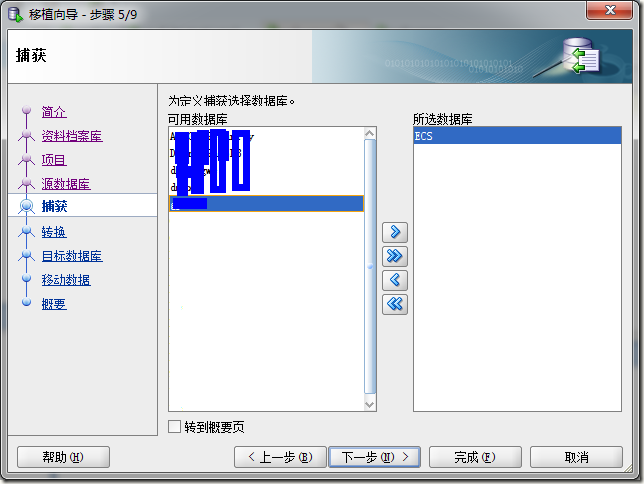The height and width of the screenshot is (484, 644).
Task: Click scroll-down arrow of available databases list
Action: [370, 405]
